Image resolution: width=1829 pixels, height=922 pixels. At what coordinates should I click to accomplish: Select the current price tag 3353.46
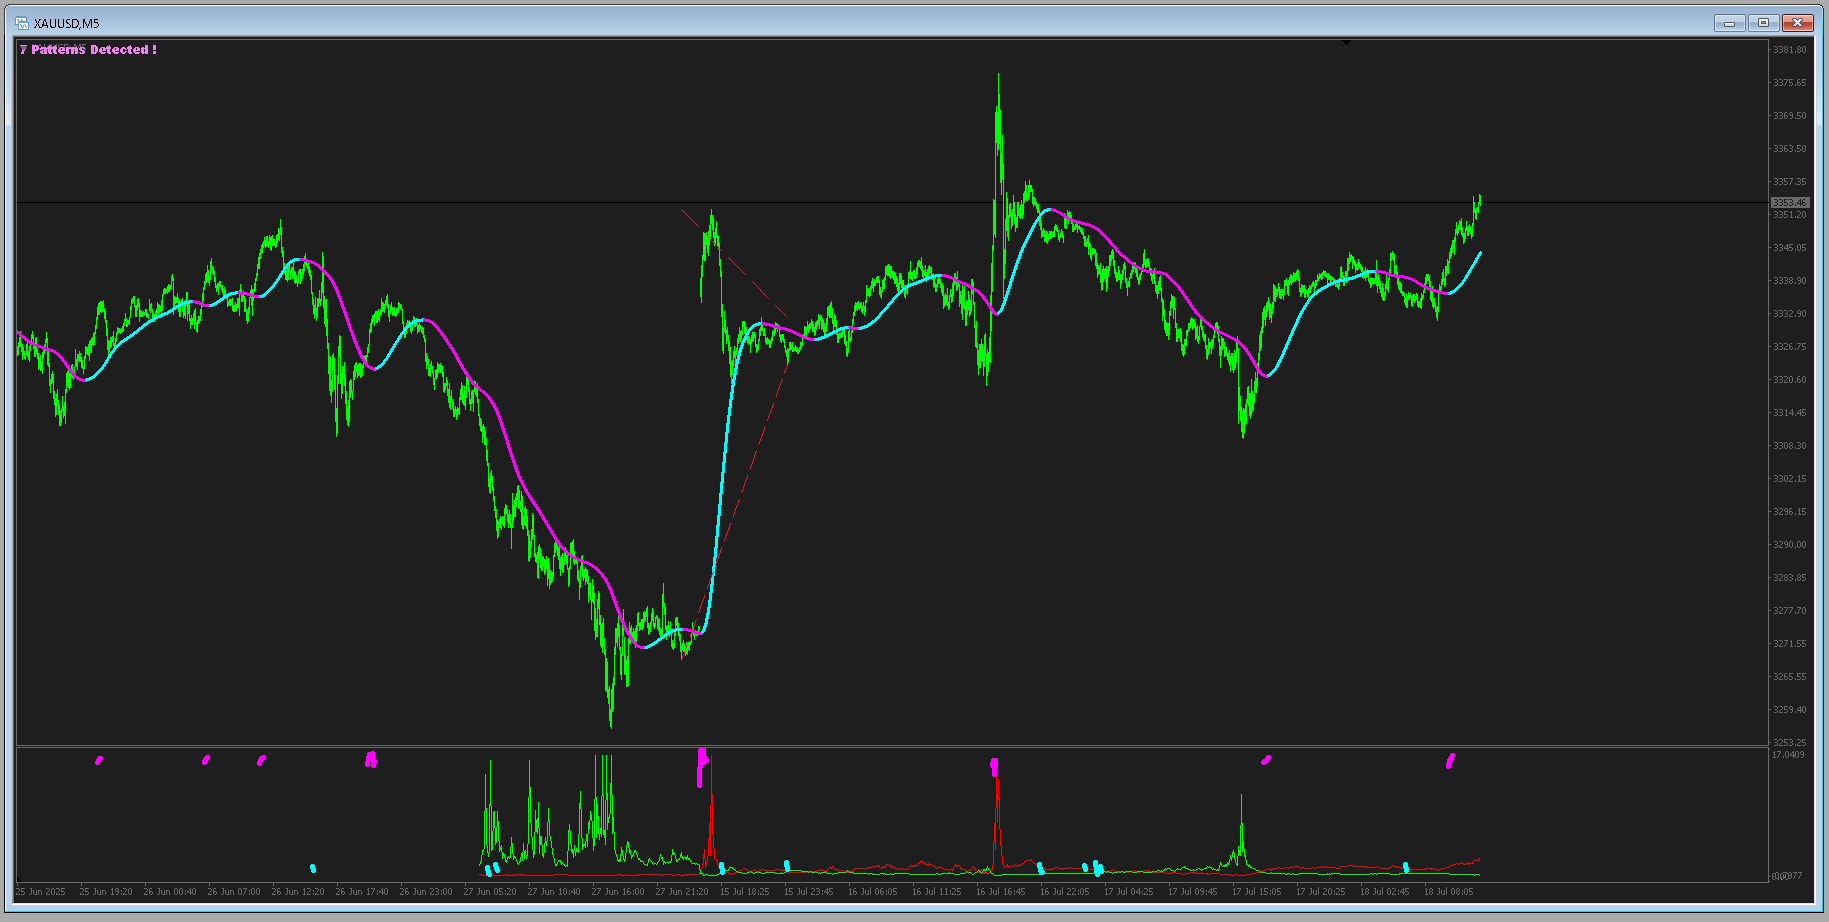[1790, 203]
